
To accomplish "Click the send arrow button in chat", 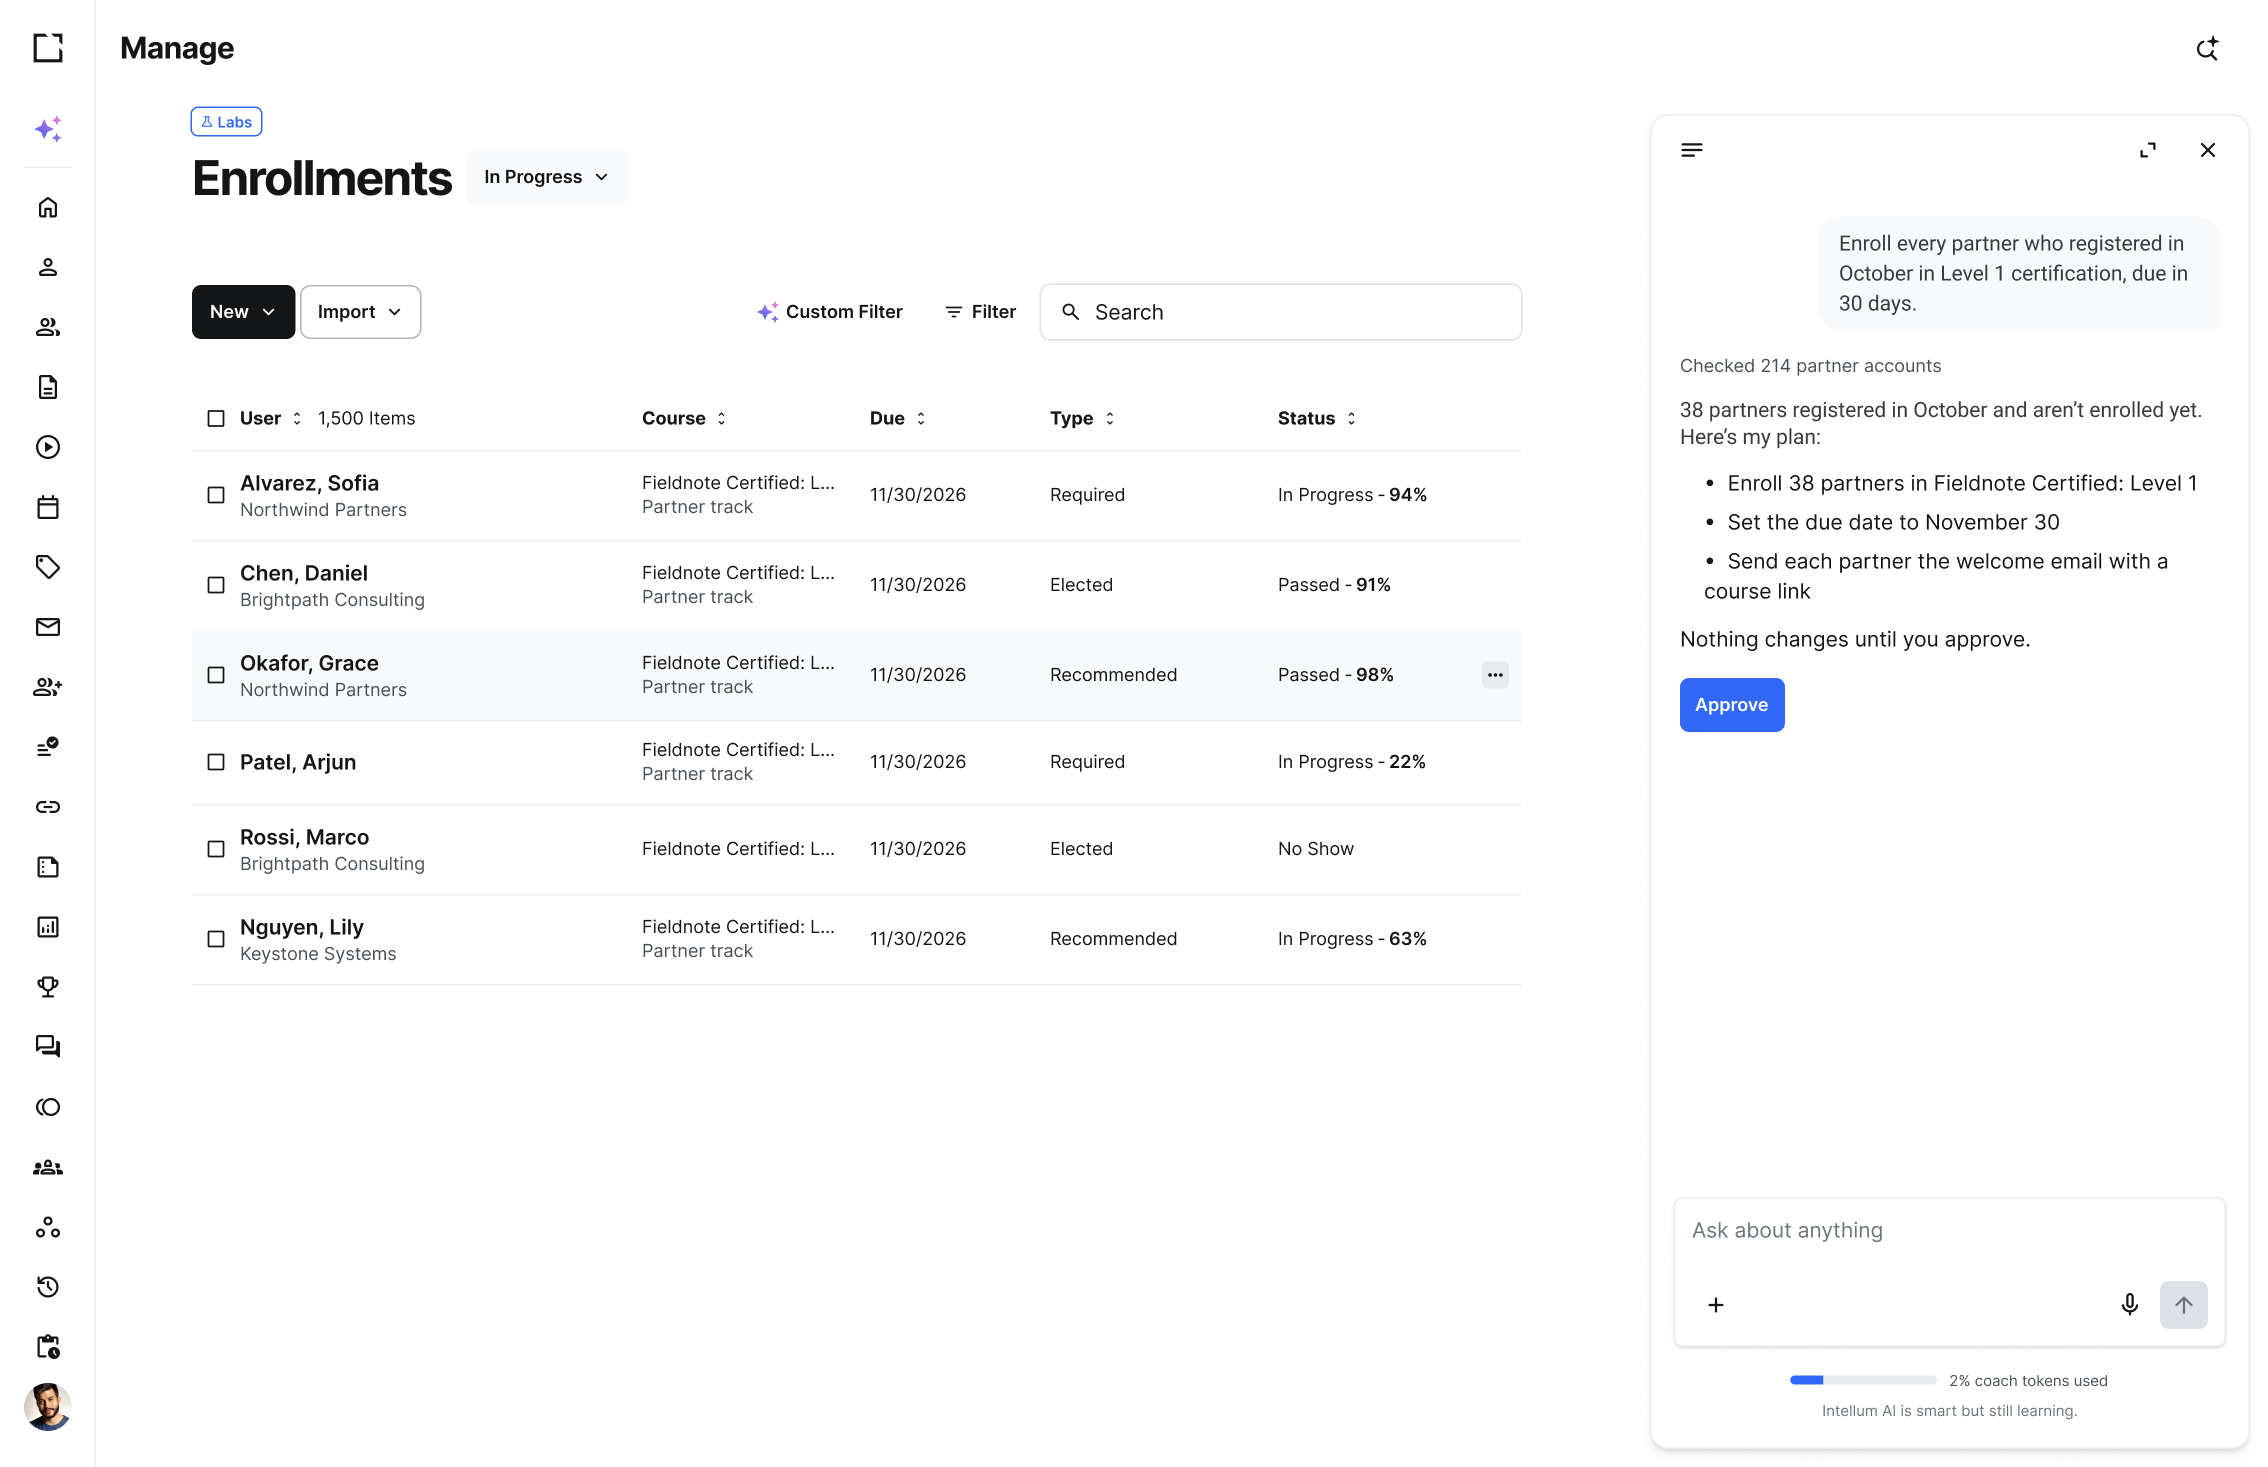I will click(x=2184, y=1305).
